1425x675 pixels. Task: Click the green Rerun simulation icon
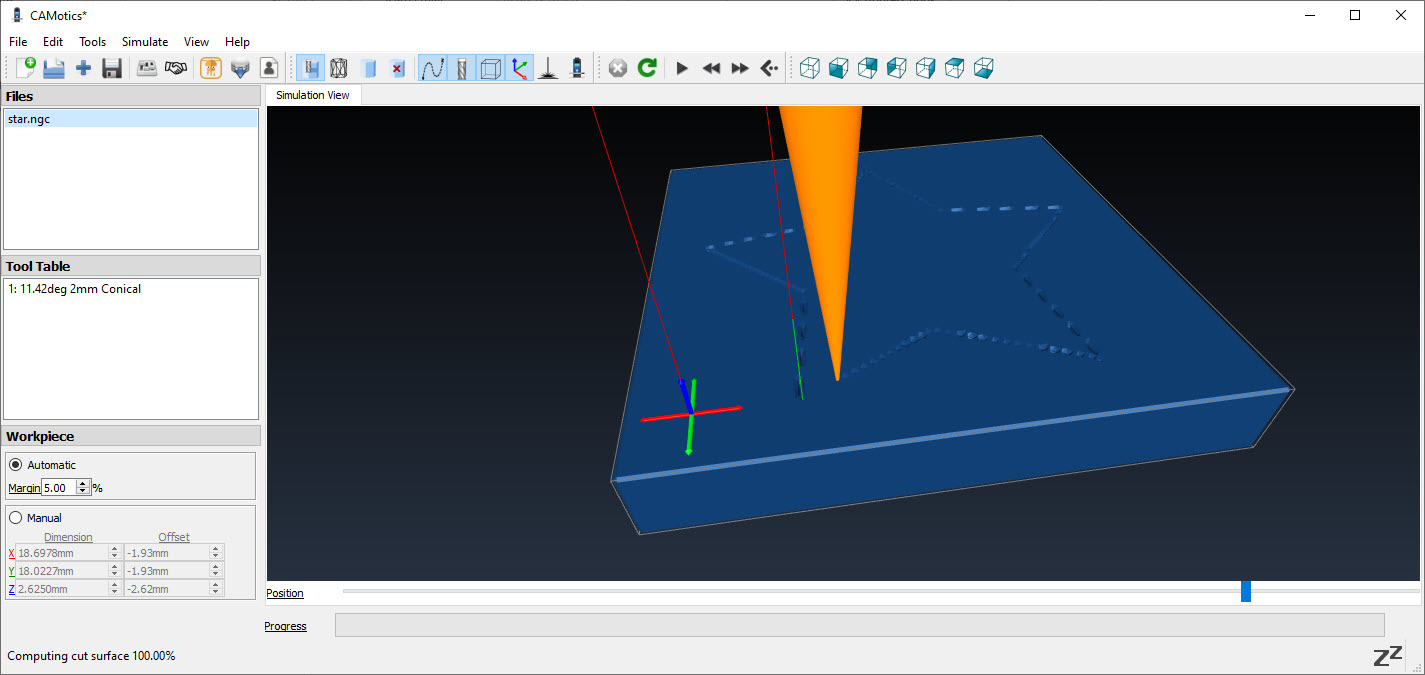[x=647, y=68]
